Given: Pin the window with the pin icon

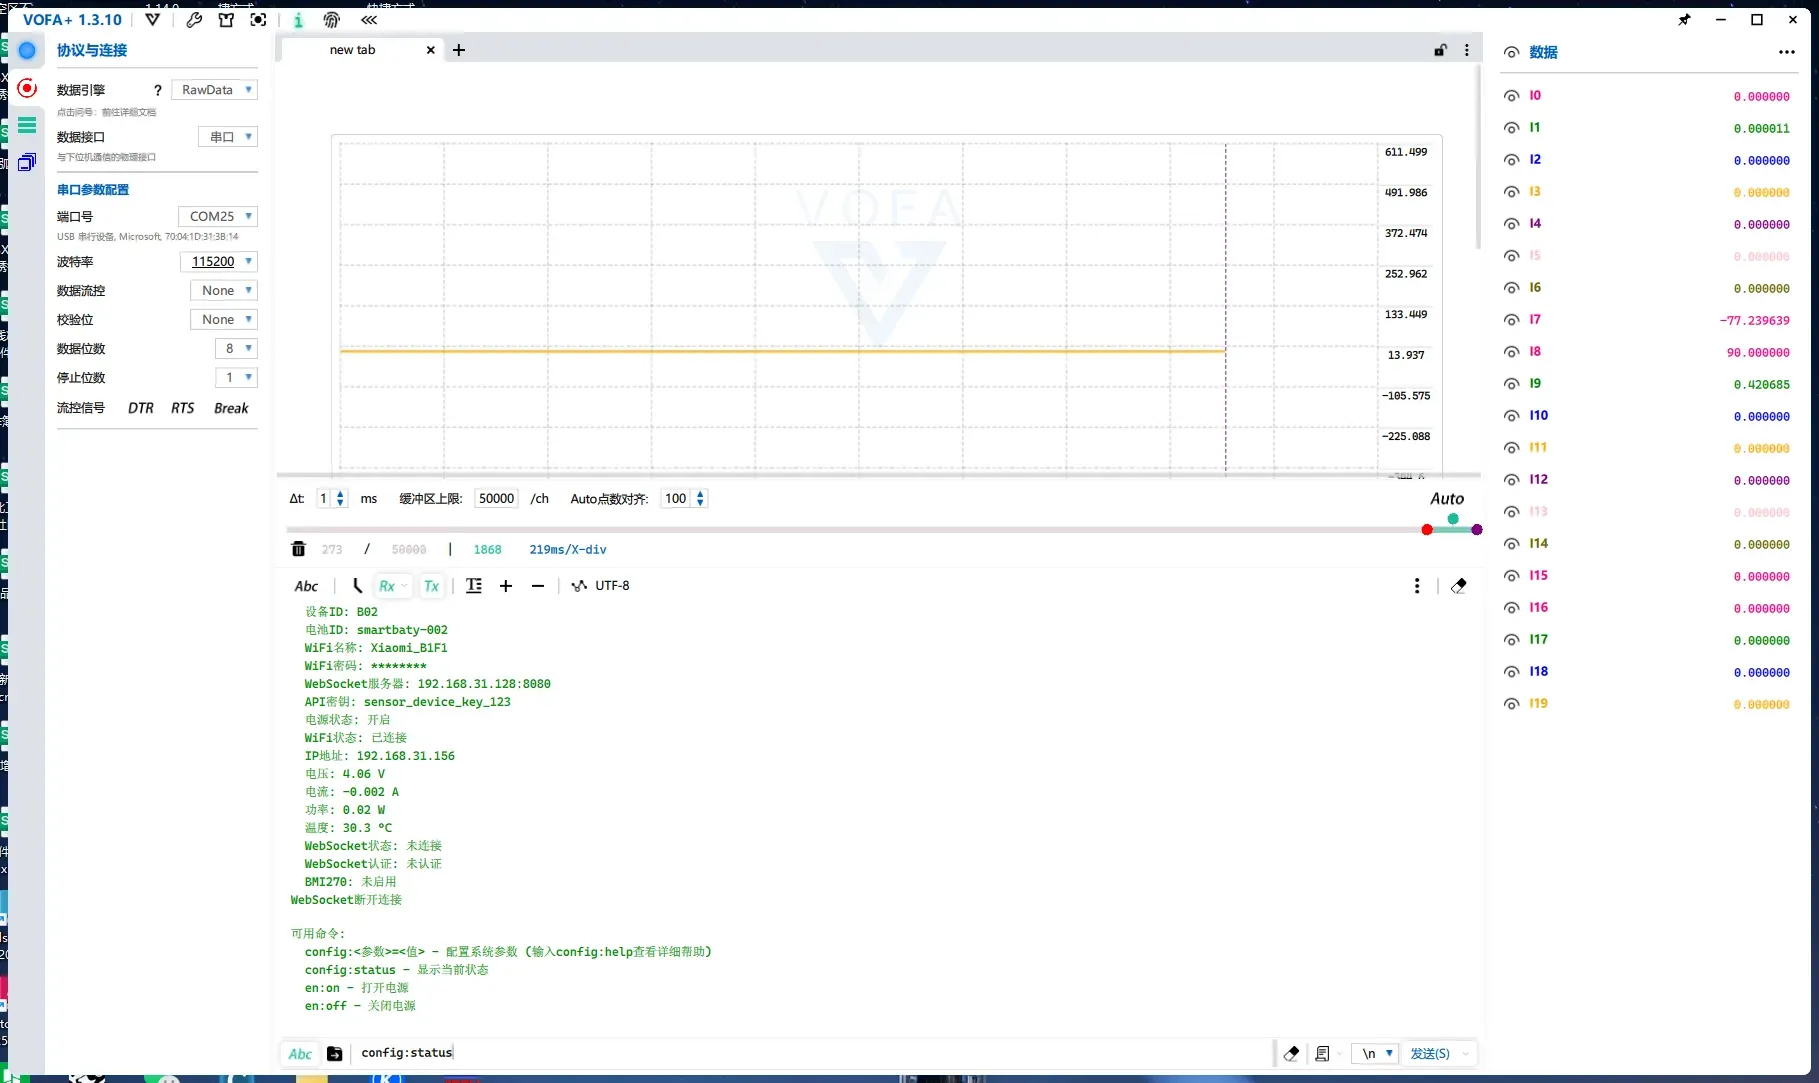Looking at the screenshot, I should coord(1684,19).
